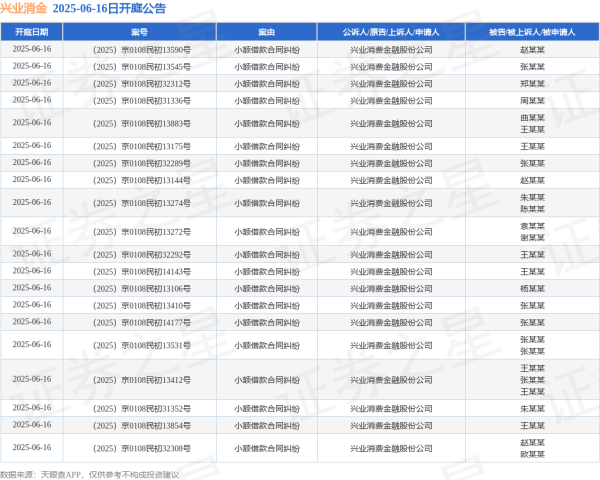Click 兴业消费金融股份公司 in the 13106号 row
Screen dimensions: 600x480
[x=391, y=289]
